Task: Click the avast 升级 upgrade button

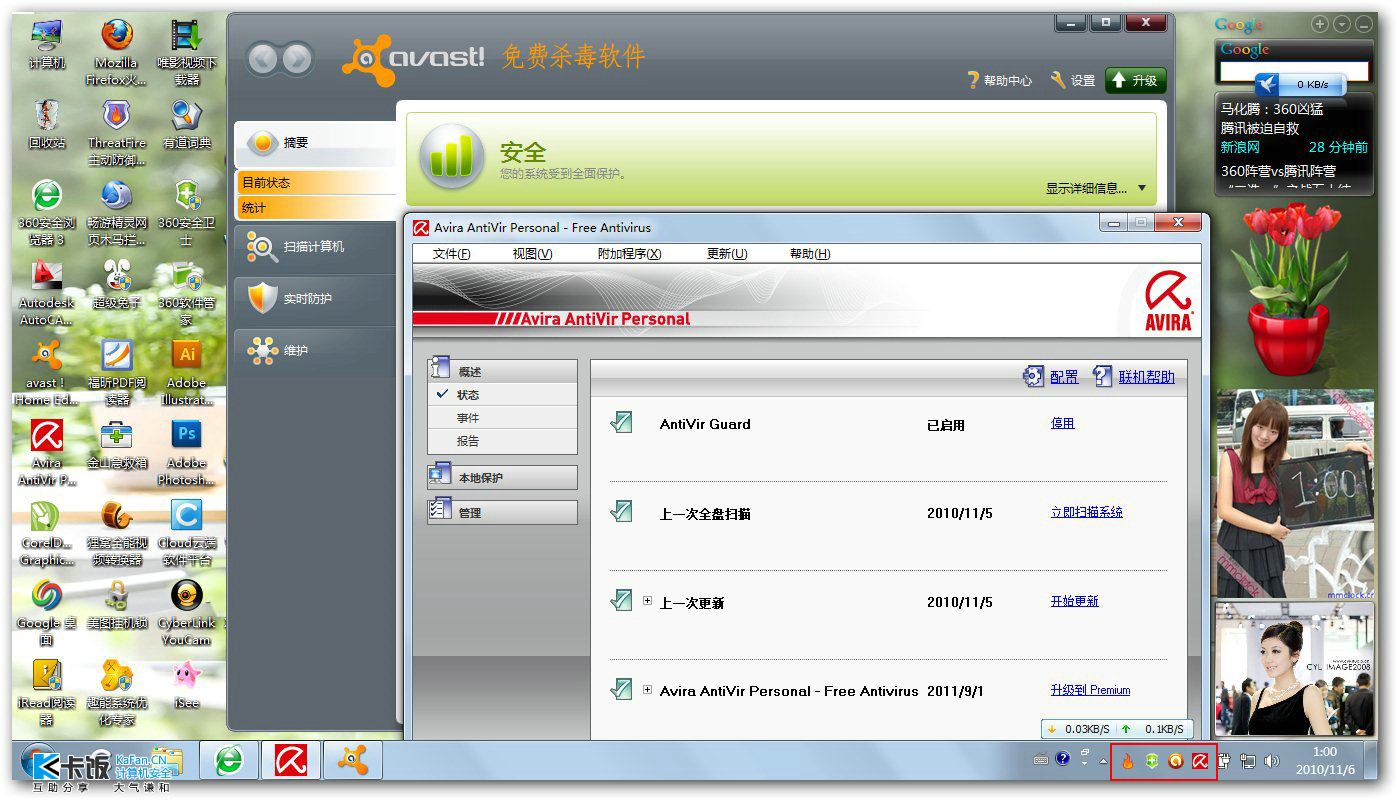Action: [1135, 81]
